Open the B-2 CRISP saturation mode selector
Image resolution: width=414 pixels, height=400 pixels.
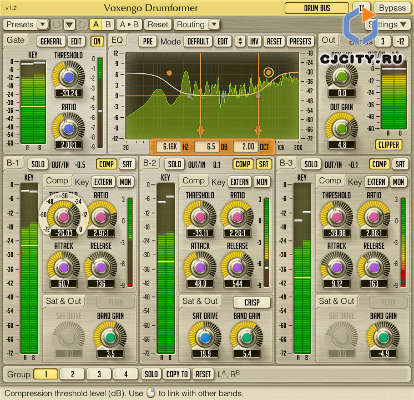coord(252,302)
